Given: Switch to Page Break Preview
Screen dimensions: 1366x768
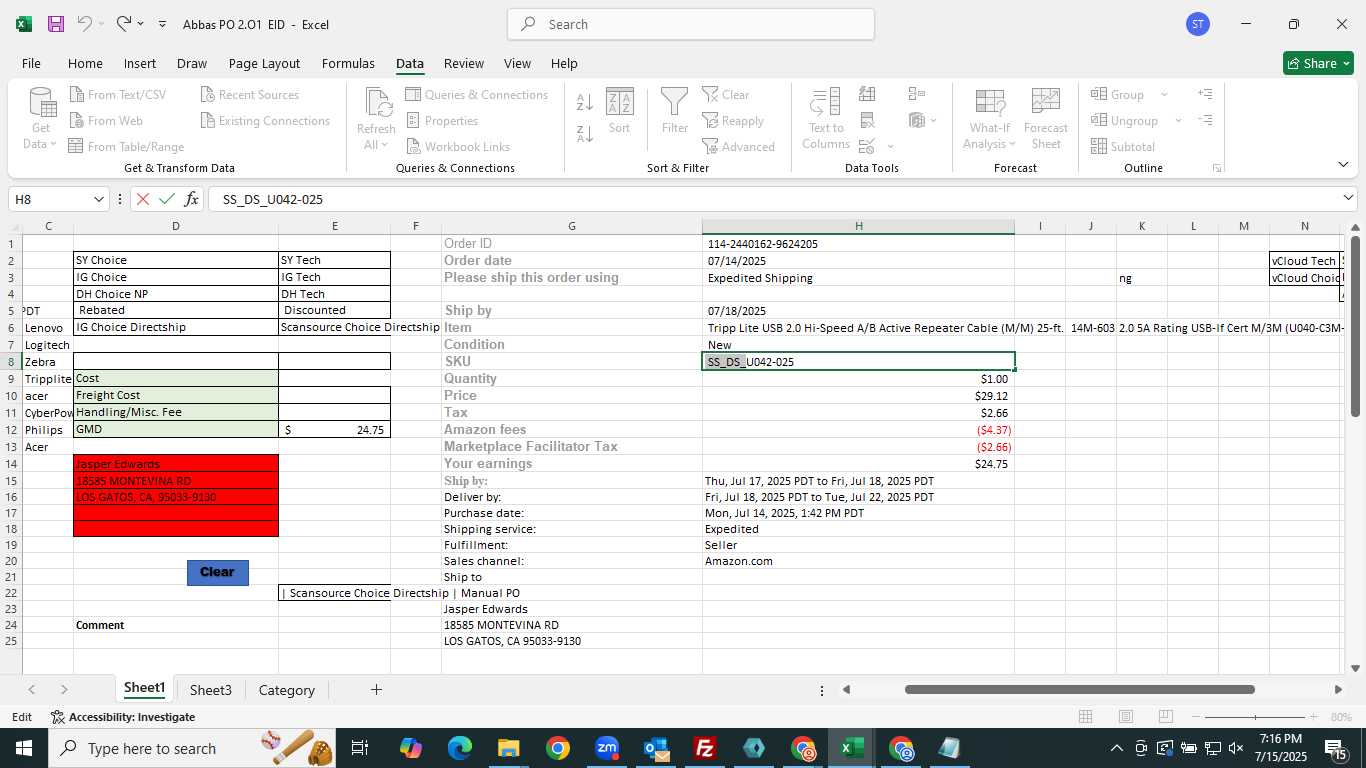Looking at the screenshot, I should 1165,717.
